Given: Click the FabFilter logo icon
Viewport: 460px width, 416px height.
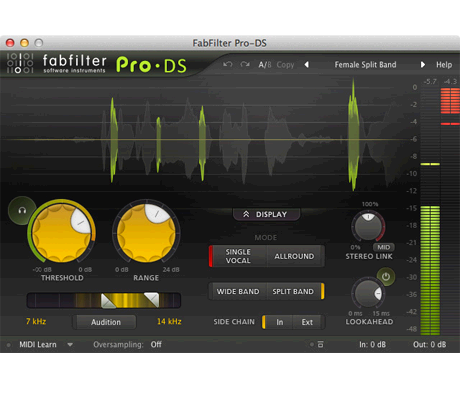Looking at the screenshot, I should click(x=20, y=63).
